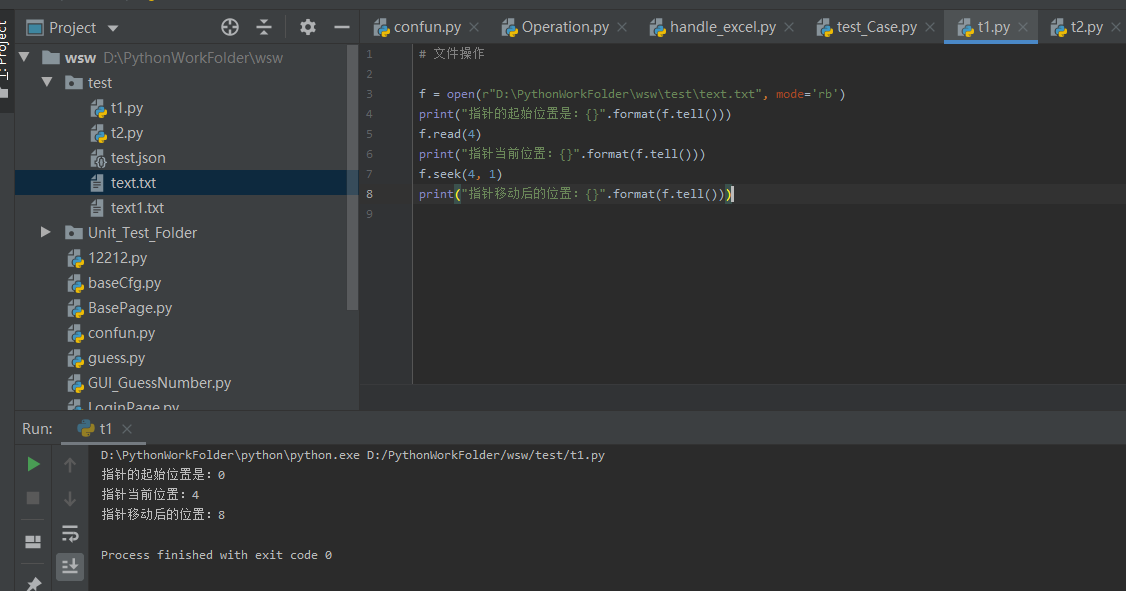Click the restore layout icon in Run panel

coord(33,541)
